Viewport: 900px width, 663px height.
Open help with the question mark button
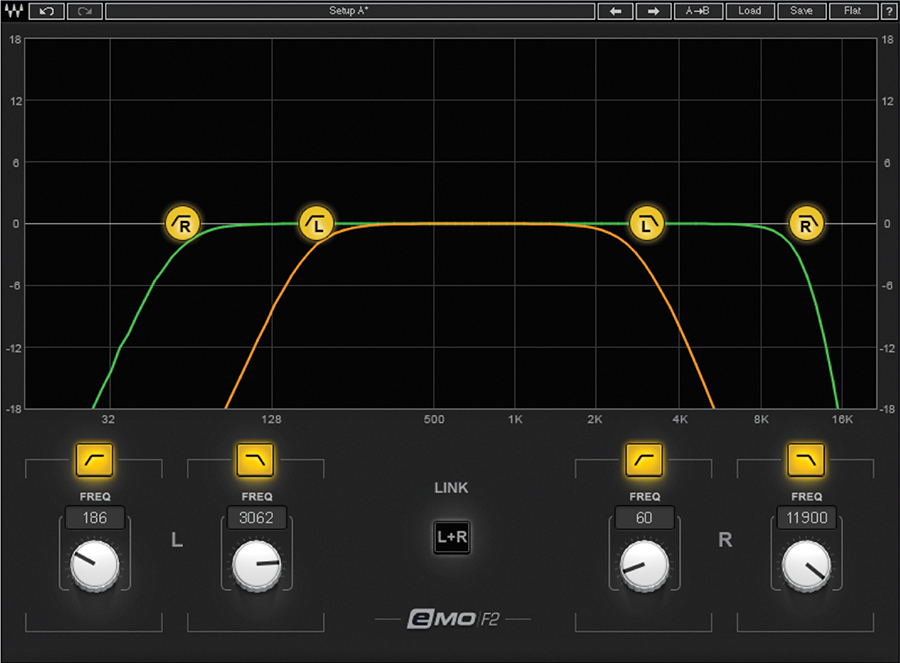(x=888, y=11)
